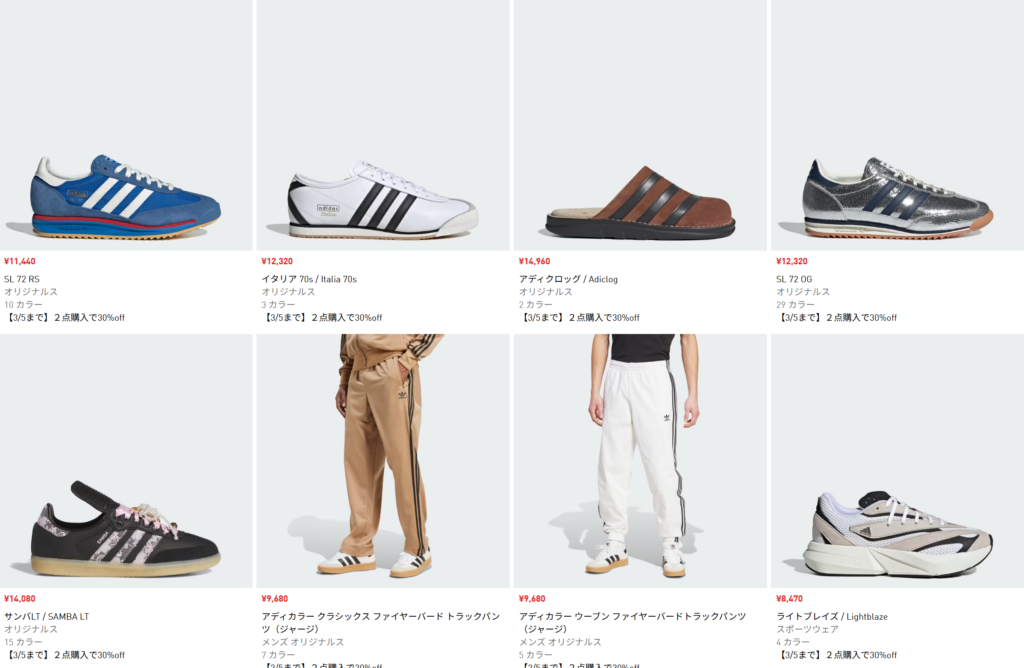Click the ¥14,960 price on Adiclog
Image resolution: width=1024 pixels, height=668 pixels.
536,262
